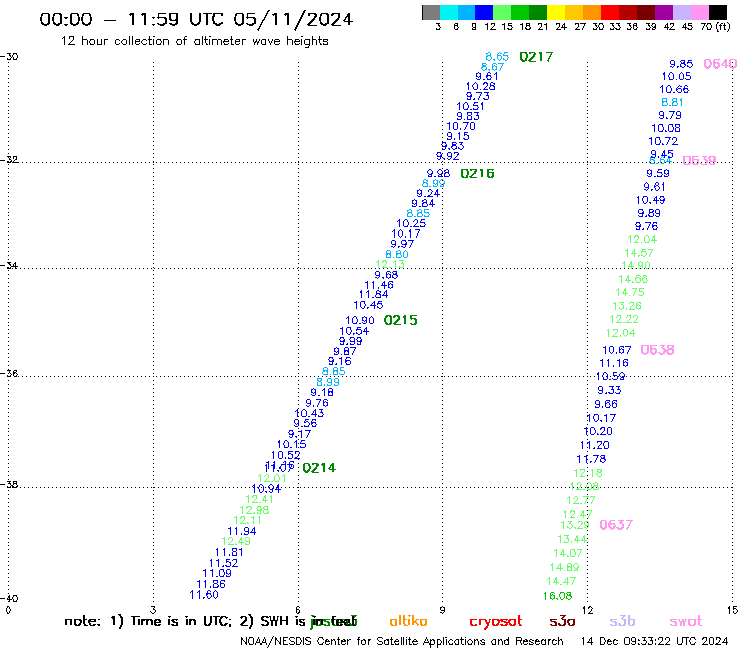Click the green time label 0214
The height and width of the screenshot is (650, 740).
[x=319, y=468]
